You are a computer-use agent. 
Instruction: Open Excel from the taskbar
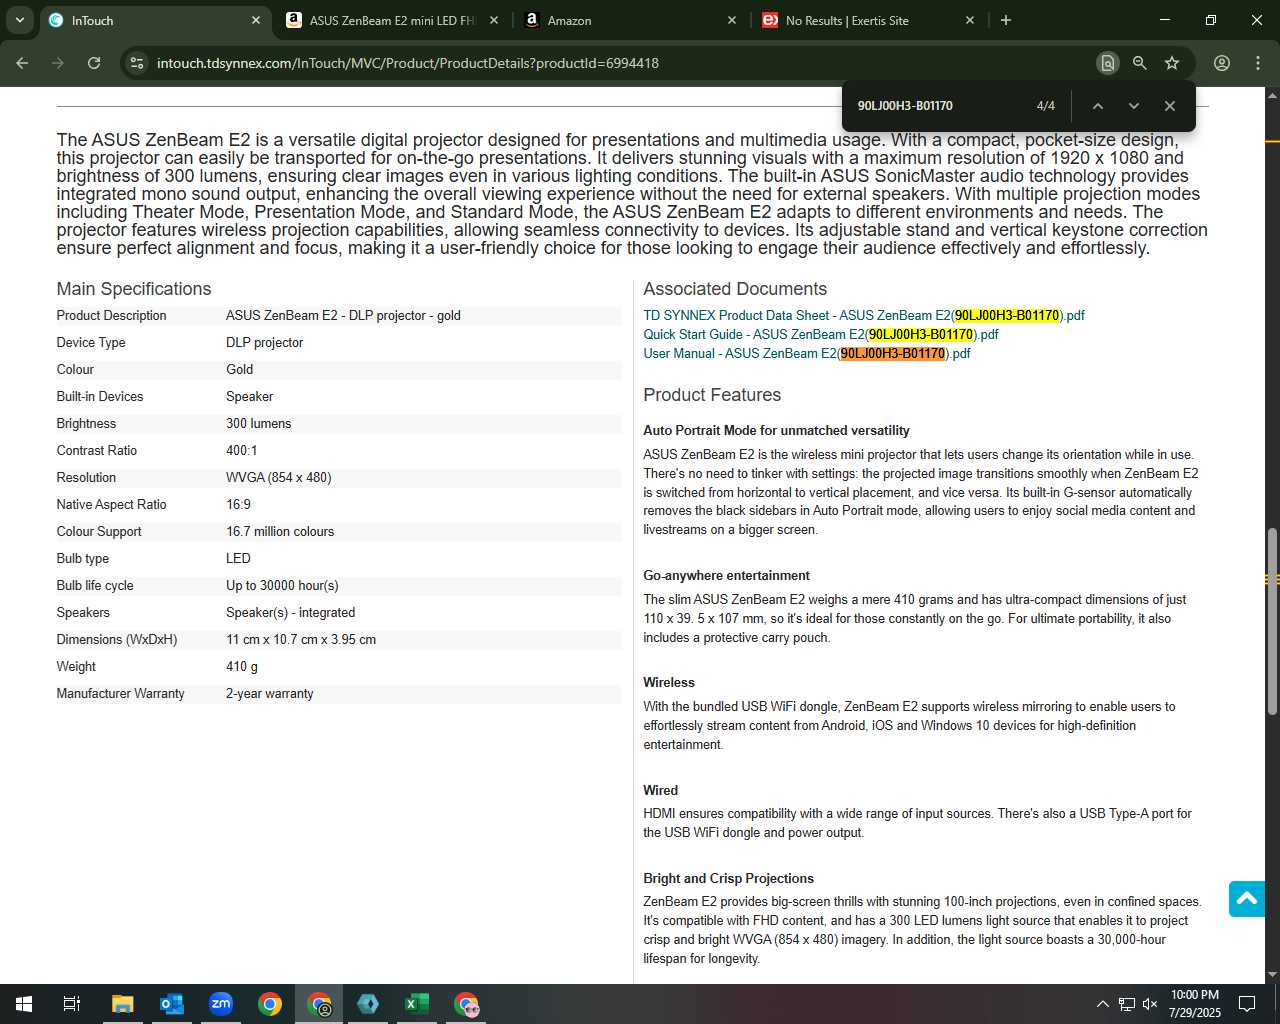pyautogui.click(x=417, y=1004)
